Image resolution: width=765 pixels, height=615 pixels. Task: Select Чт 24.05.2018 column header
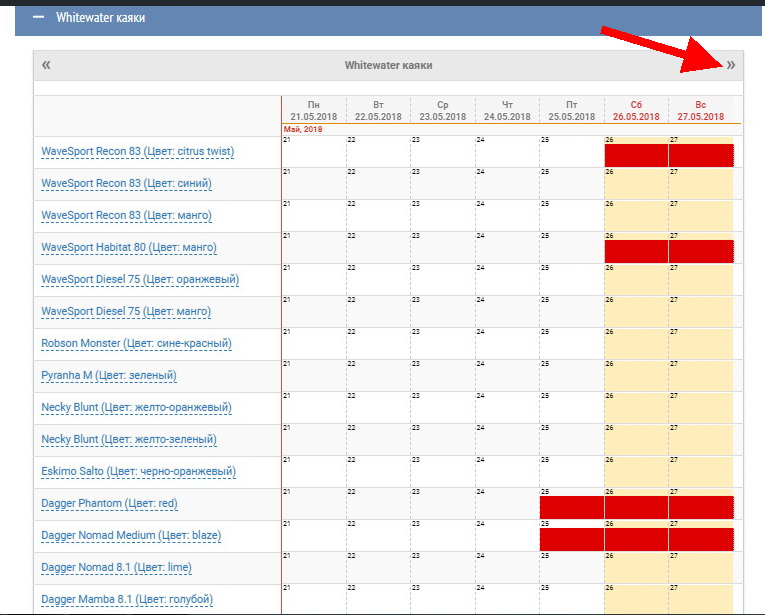(507, 111)
